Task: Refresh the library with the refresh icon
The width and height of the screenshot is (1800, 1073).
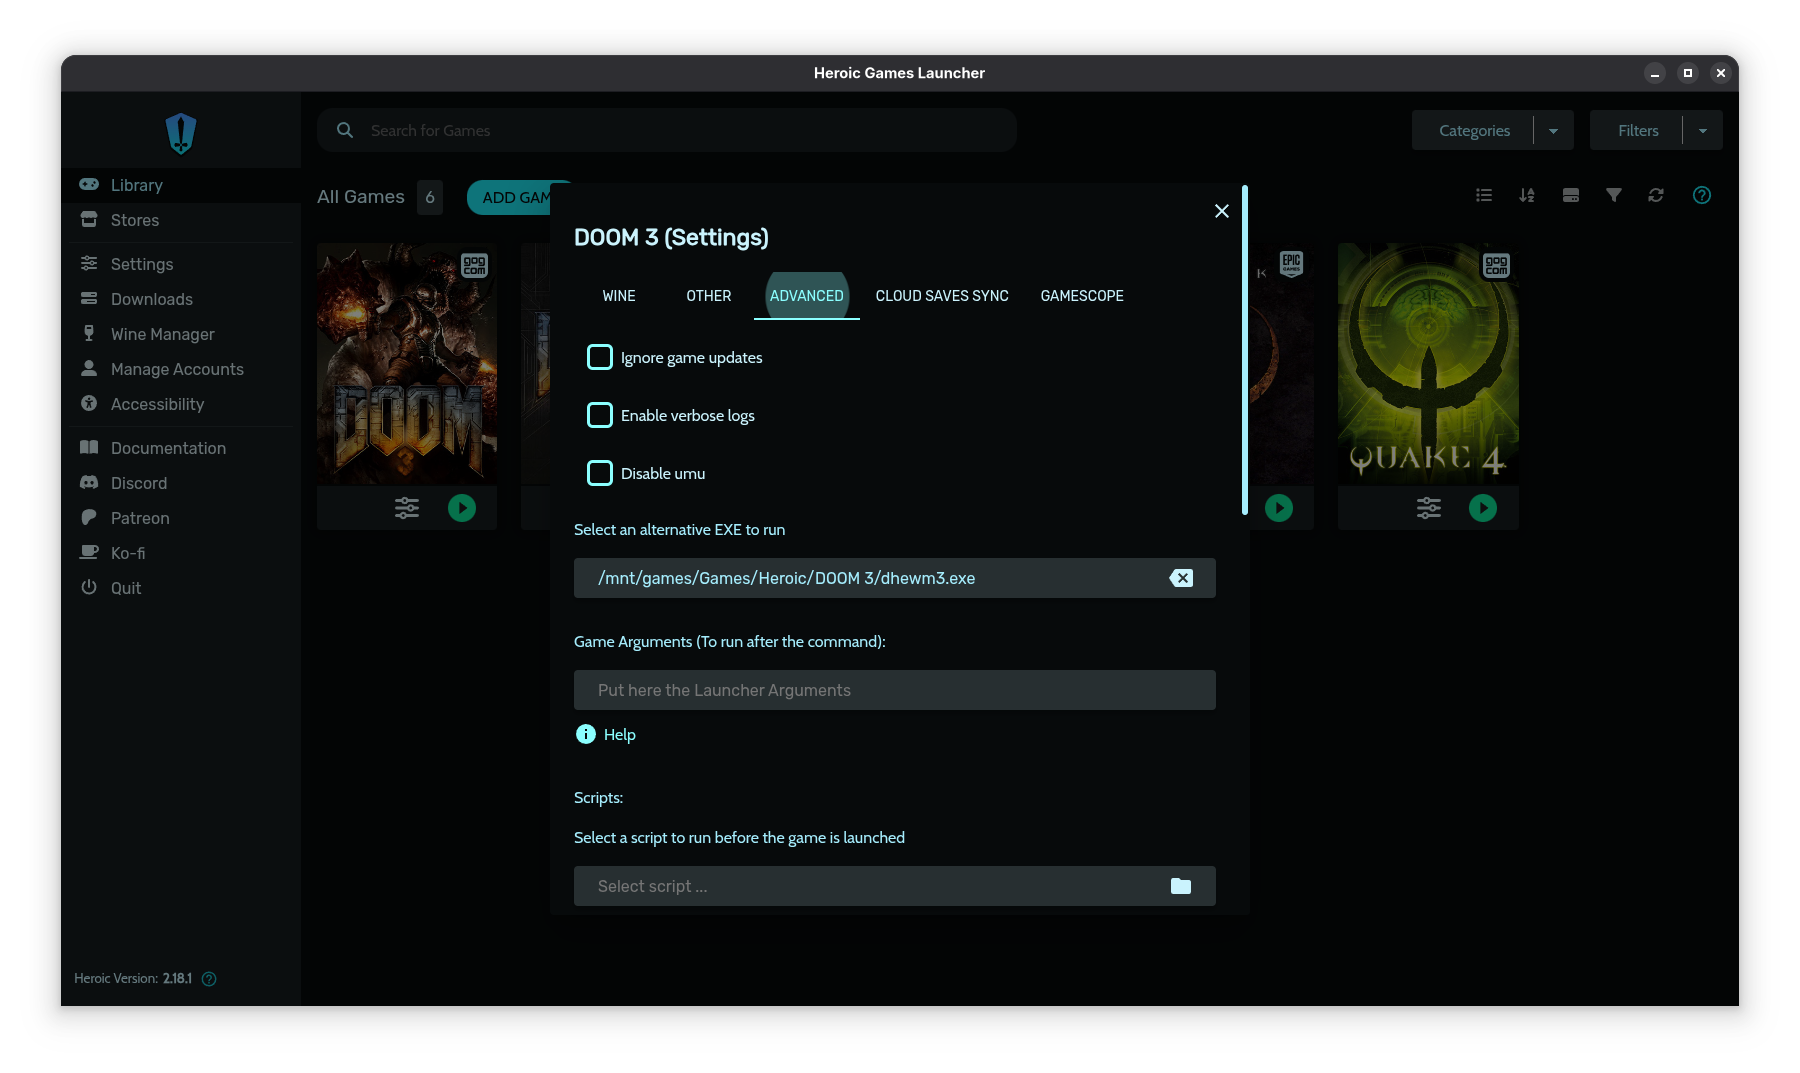Action: click(1656, 195)
